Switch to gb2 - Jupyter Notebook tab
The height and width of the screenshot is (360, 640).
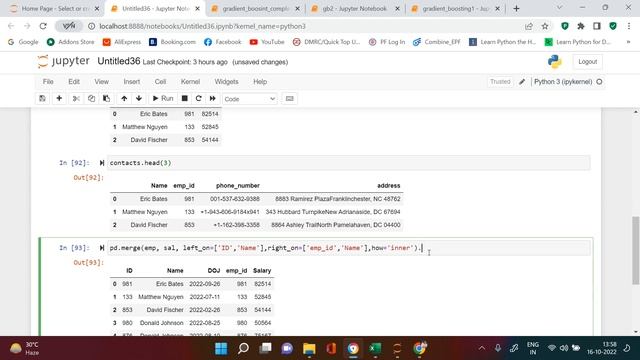[354, 9]
